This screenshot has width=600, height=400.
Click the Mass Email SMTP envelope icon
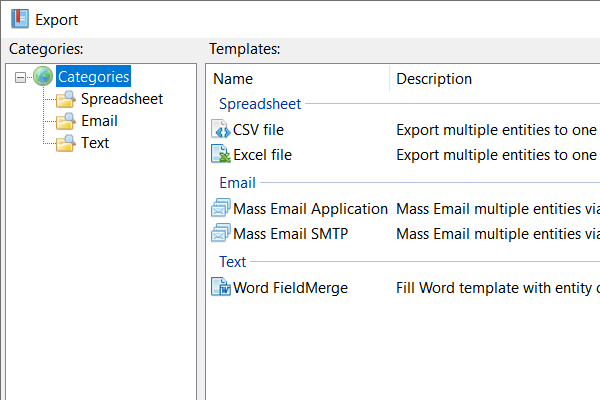coord(221,234)
